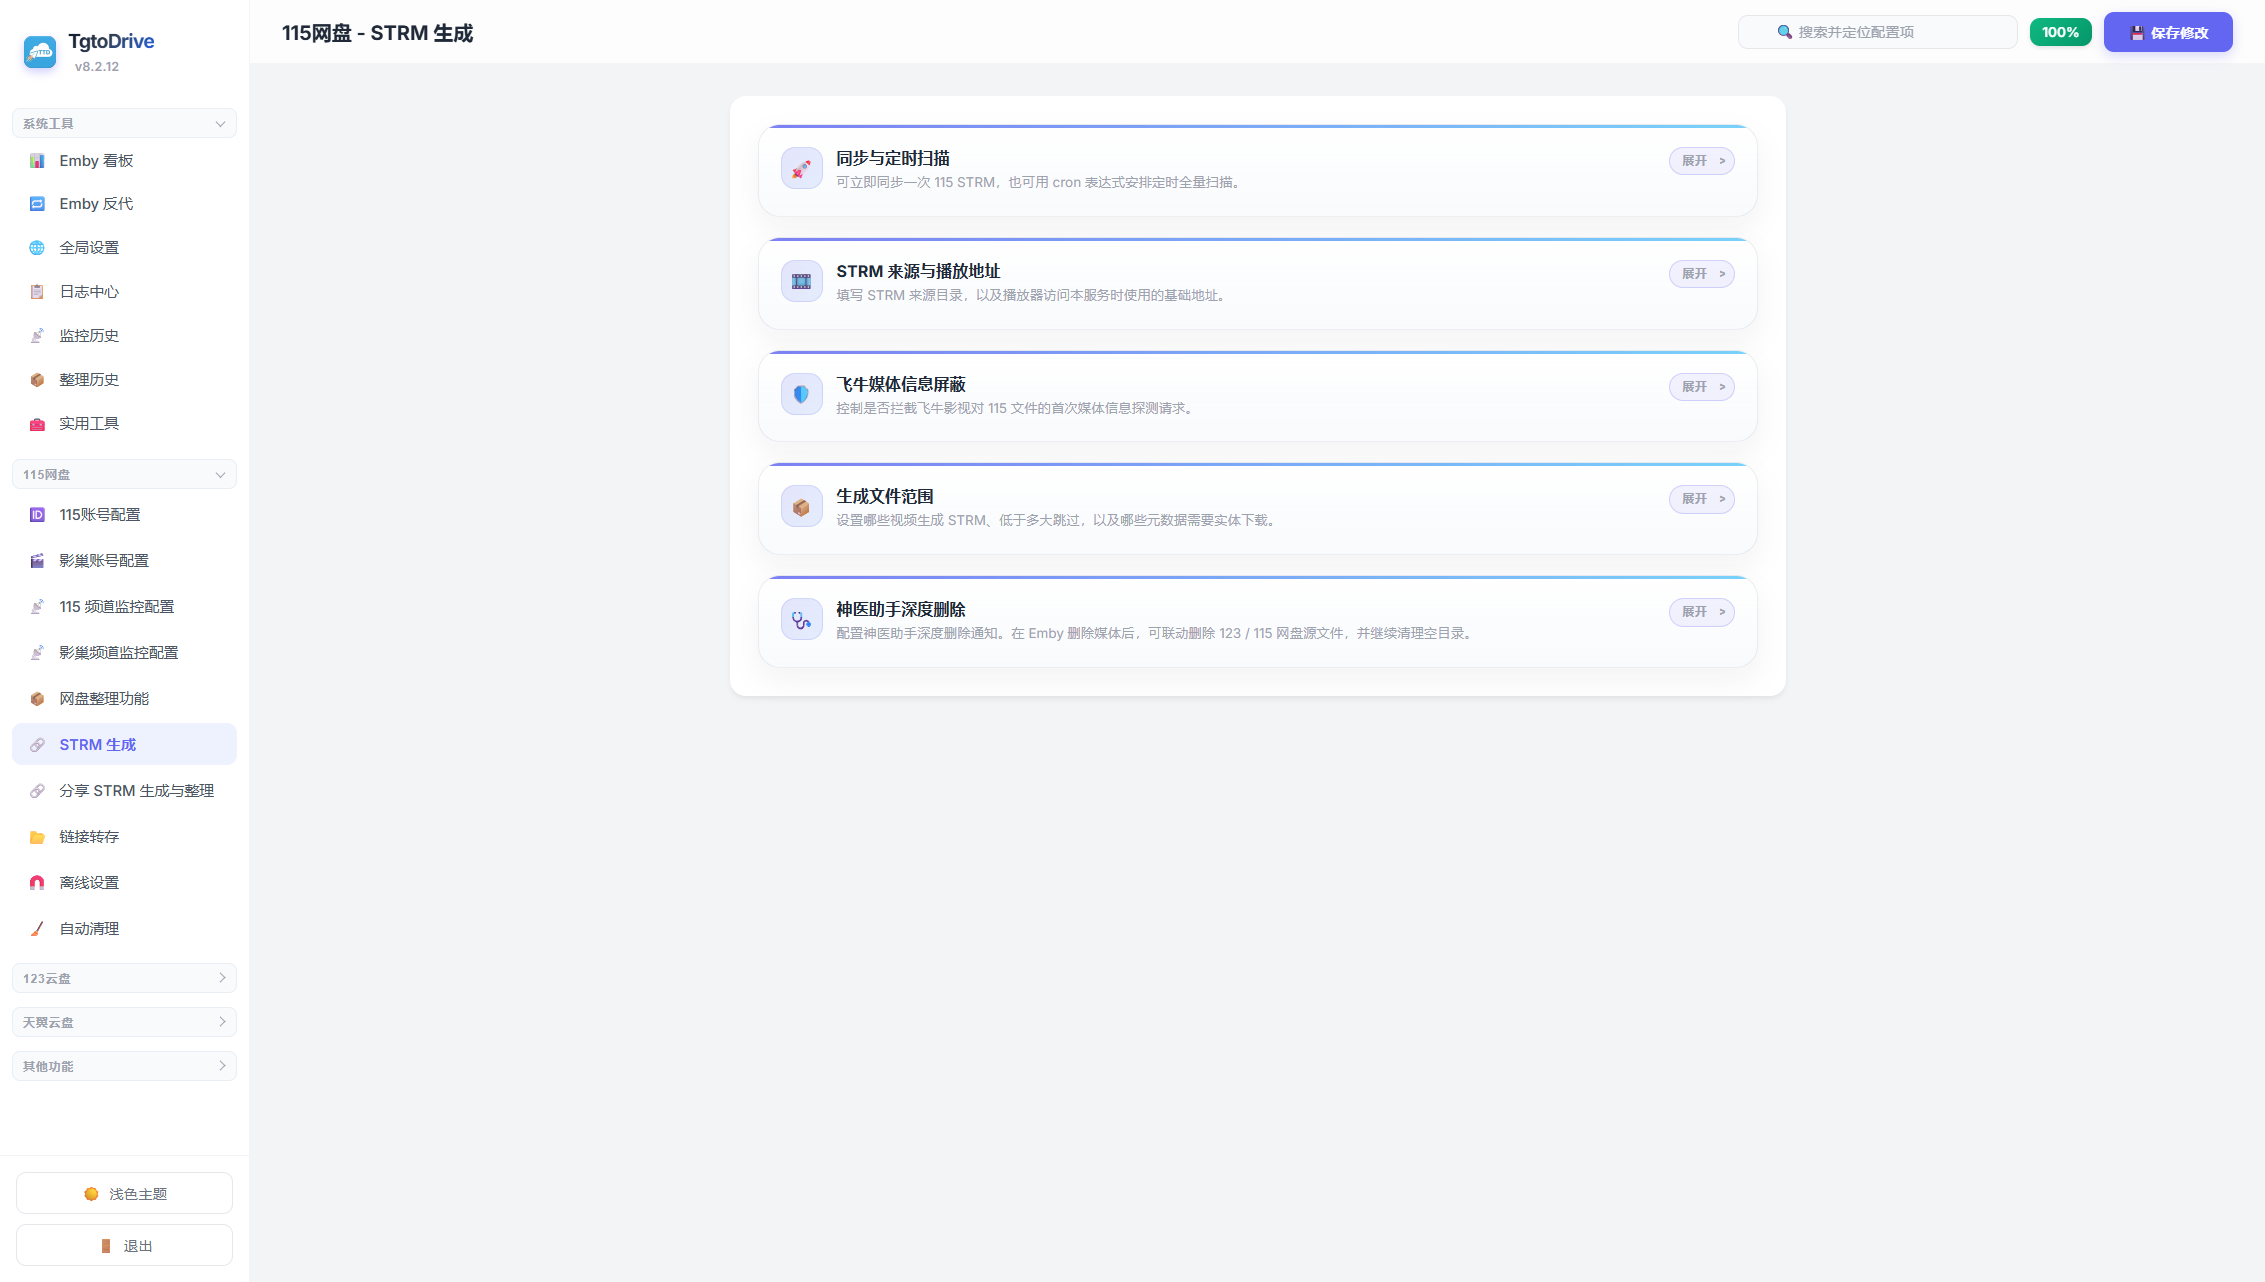Expand the 神医助手深度删除 section
This screenshot has height=1282, width=2265.
1701,612
